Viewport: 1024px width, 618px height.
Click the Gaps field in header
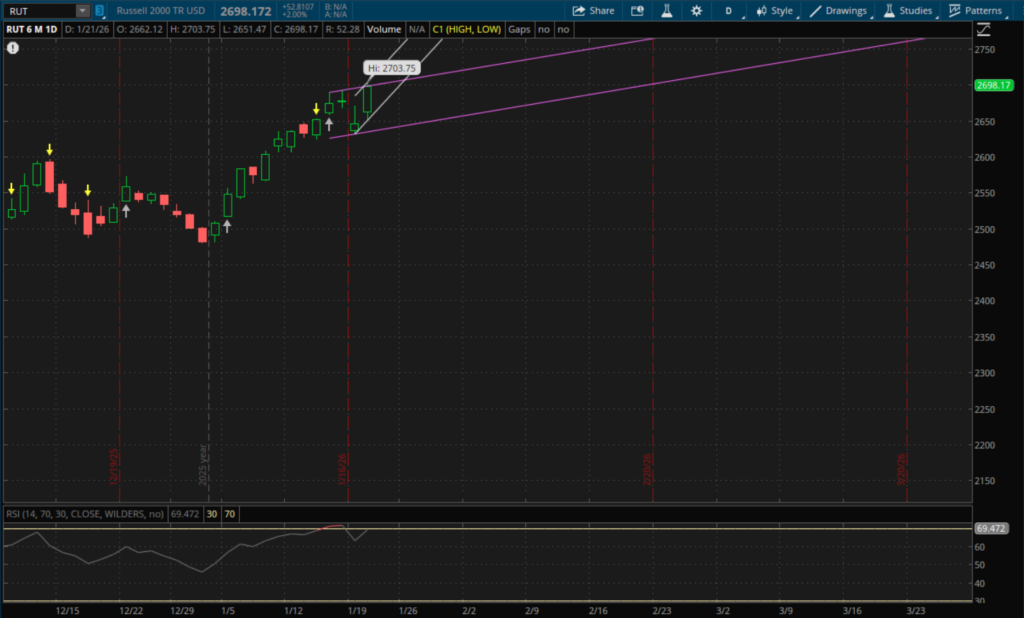pyautogui.click(x=519, y=30)
